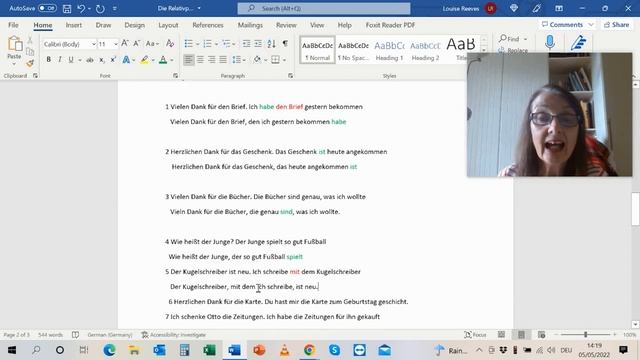Expand the document title dropdown
This screenshot has height=360, width=640.
[x=199, y=8]
